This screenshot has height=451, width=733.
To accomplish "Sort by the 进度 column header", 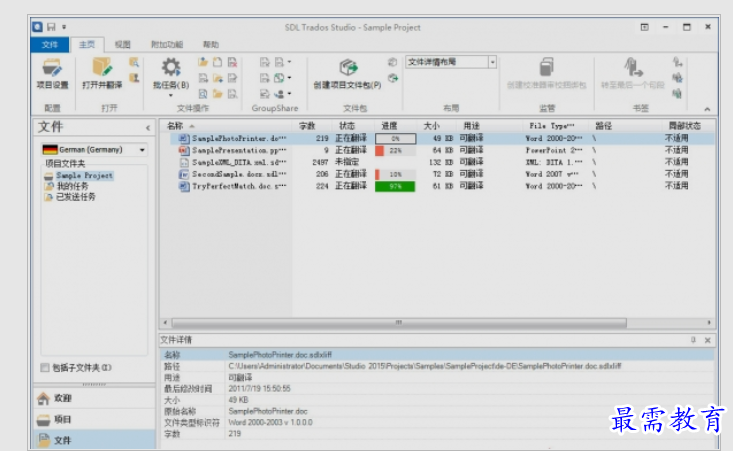I will tap(389, 126).
